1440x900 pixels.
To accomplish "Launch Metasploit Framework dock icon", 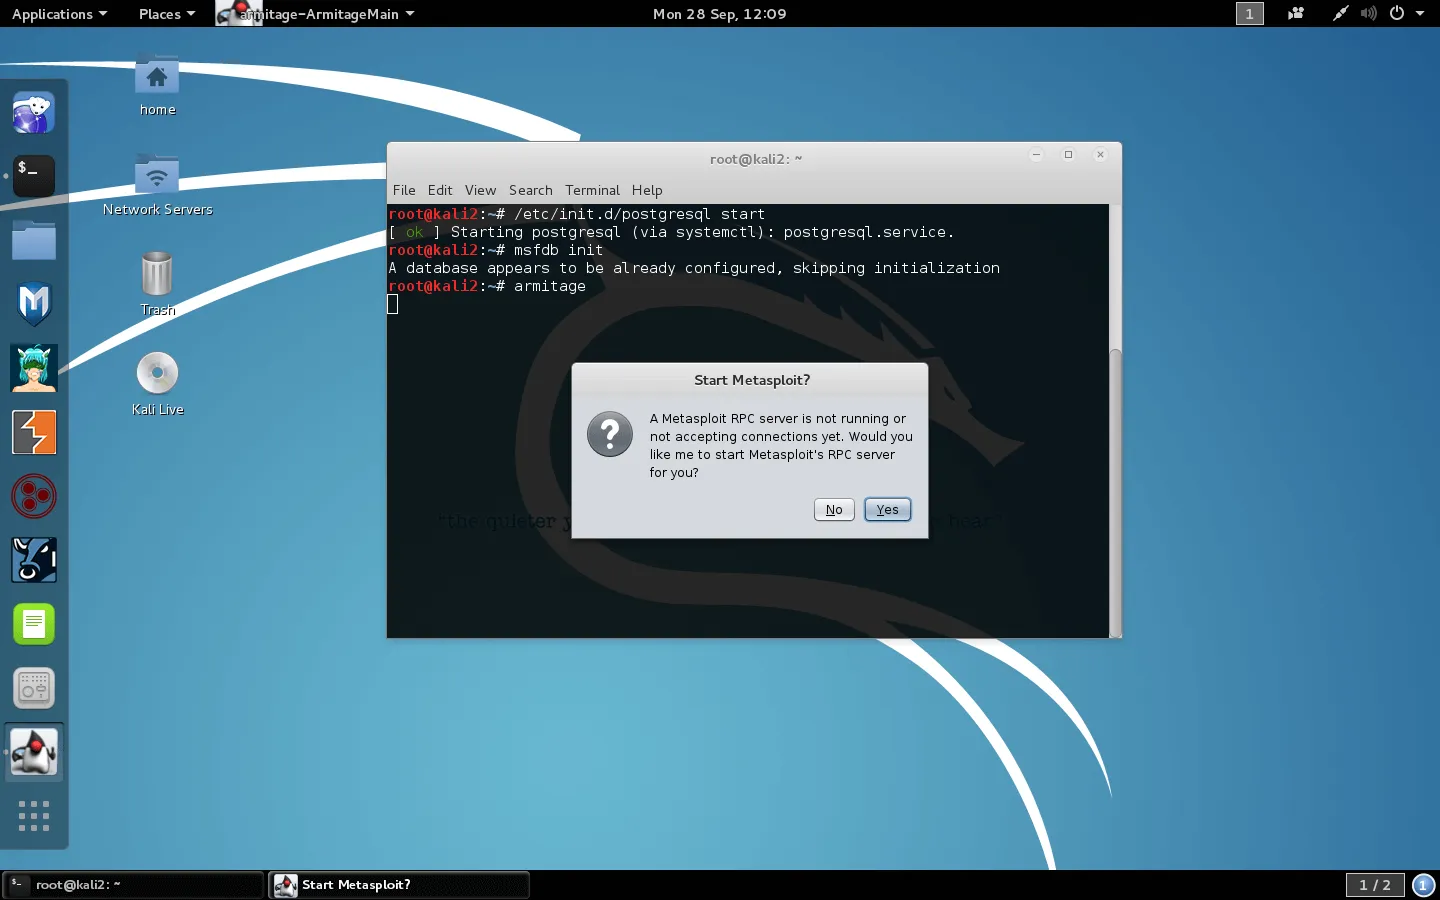I will (x=34, y=304).
